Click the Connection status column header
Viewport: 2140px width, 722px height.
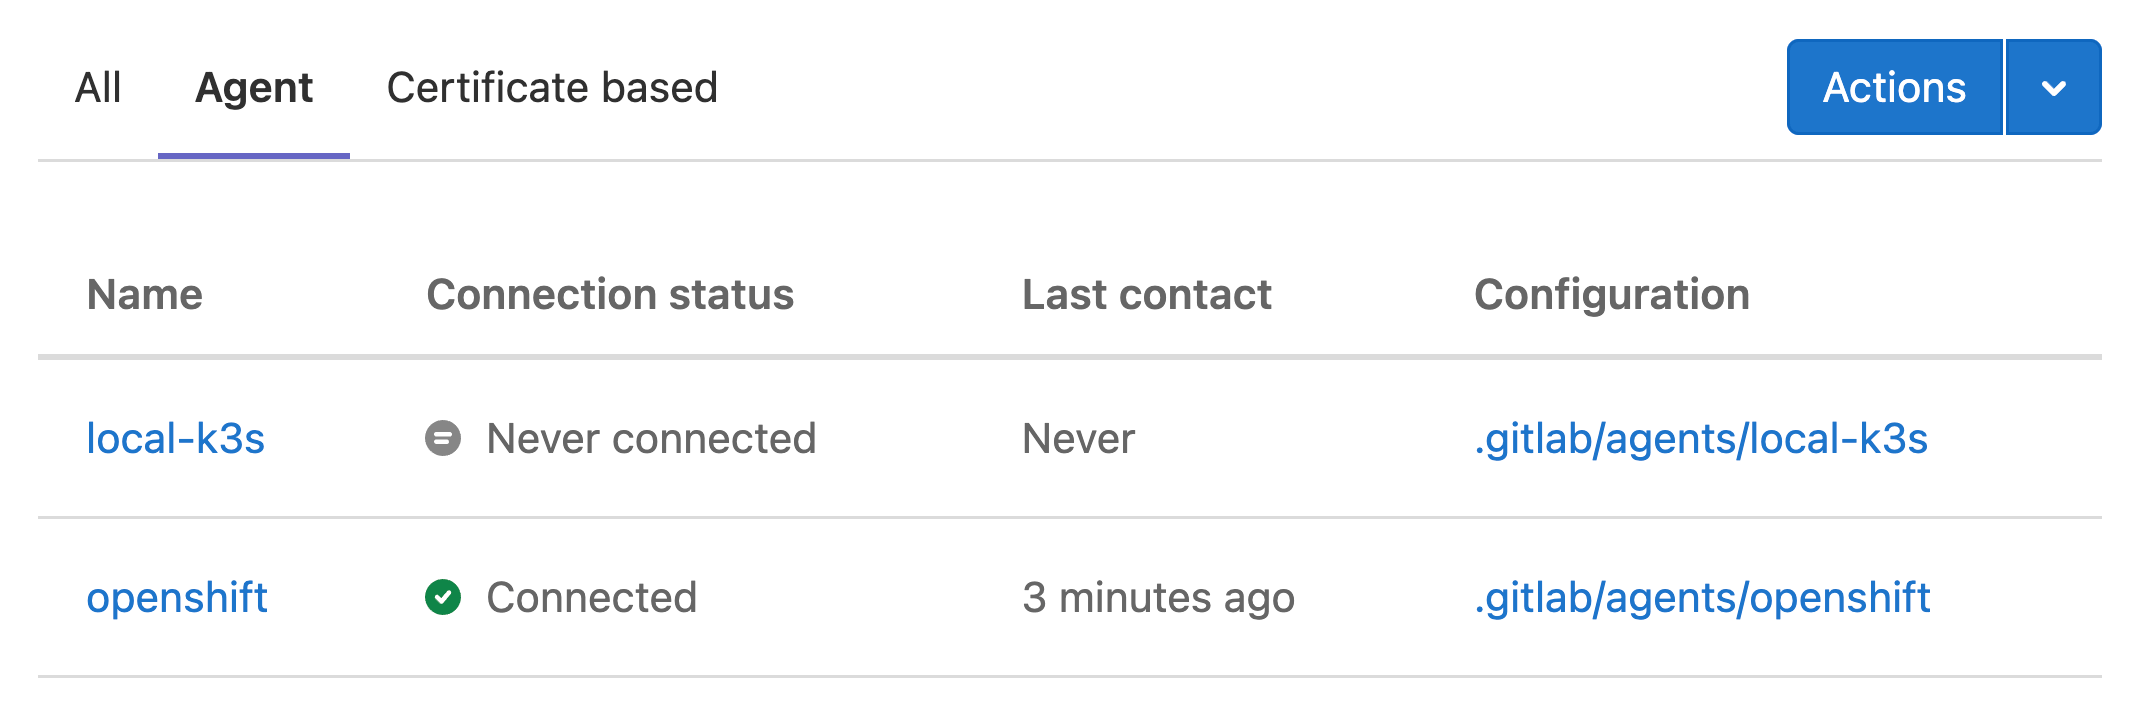click(x=610, y=295)
